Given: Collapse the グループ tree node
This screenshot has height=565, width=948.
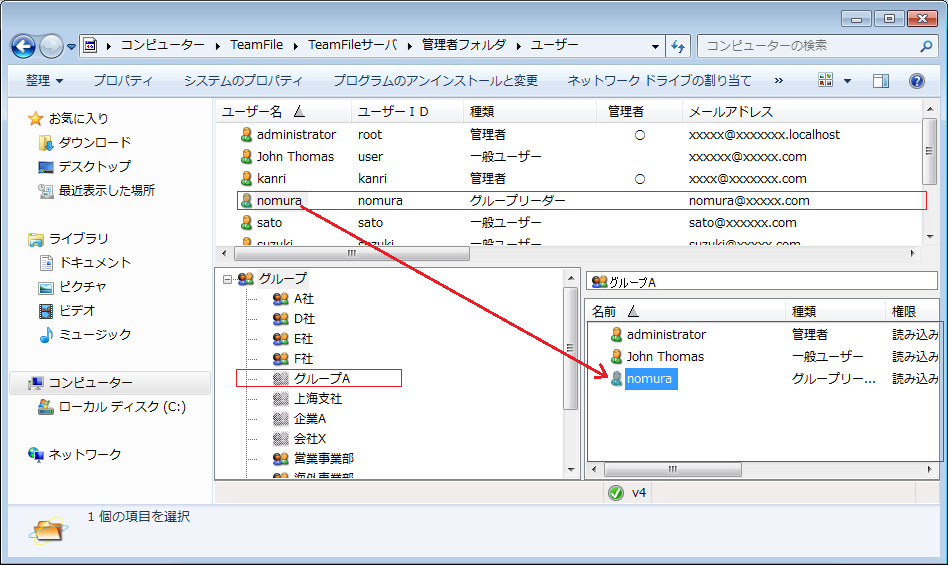Looking at the screenshot, I should click(x=227, y=279).
